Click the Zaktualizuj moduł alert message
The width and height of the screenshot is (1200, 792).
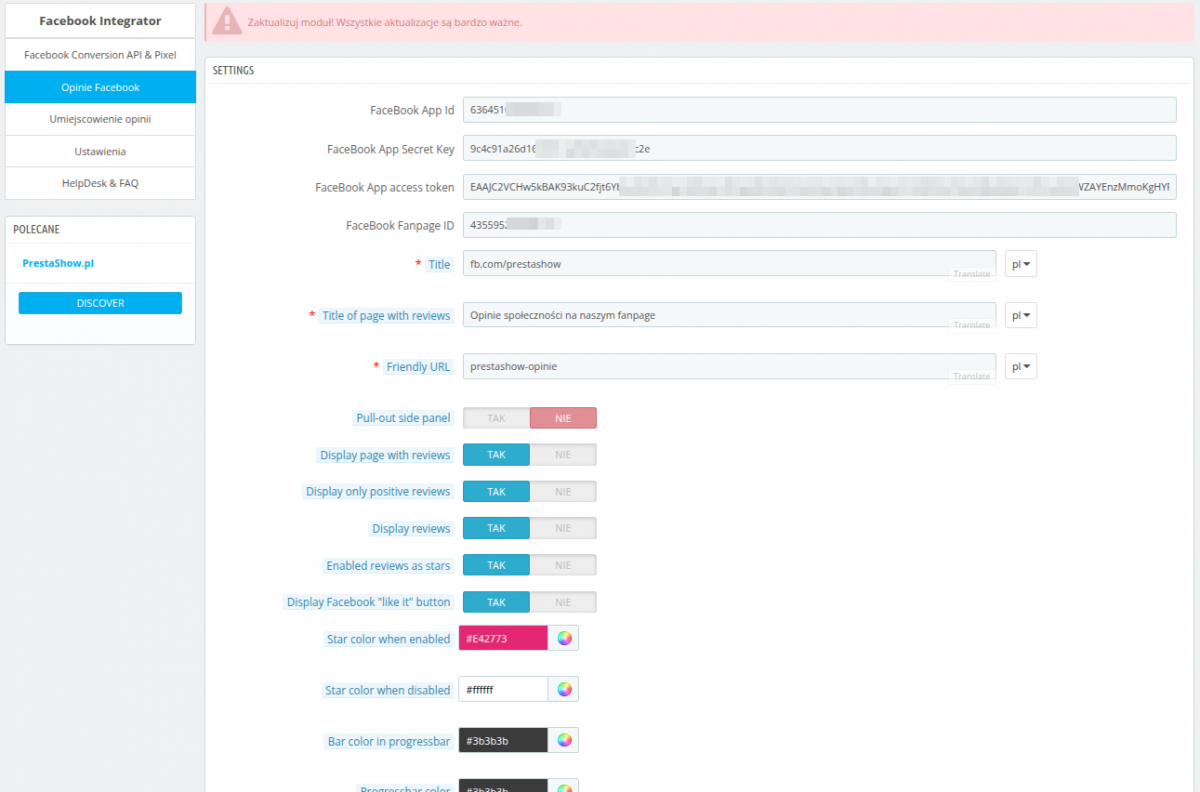coord(385,22)
